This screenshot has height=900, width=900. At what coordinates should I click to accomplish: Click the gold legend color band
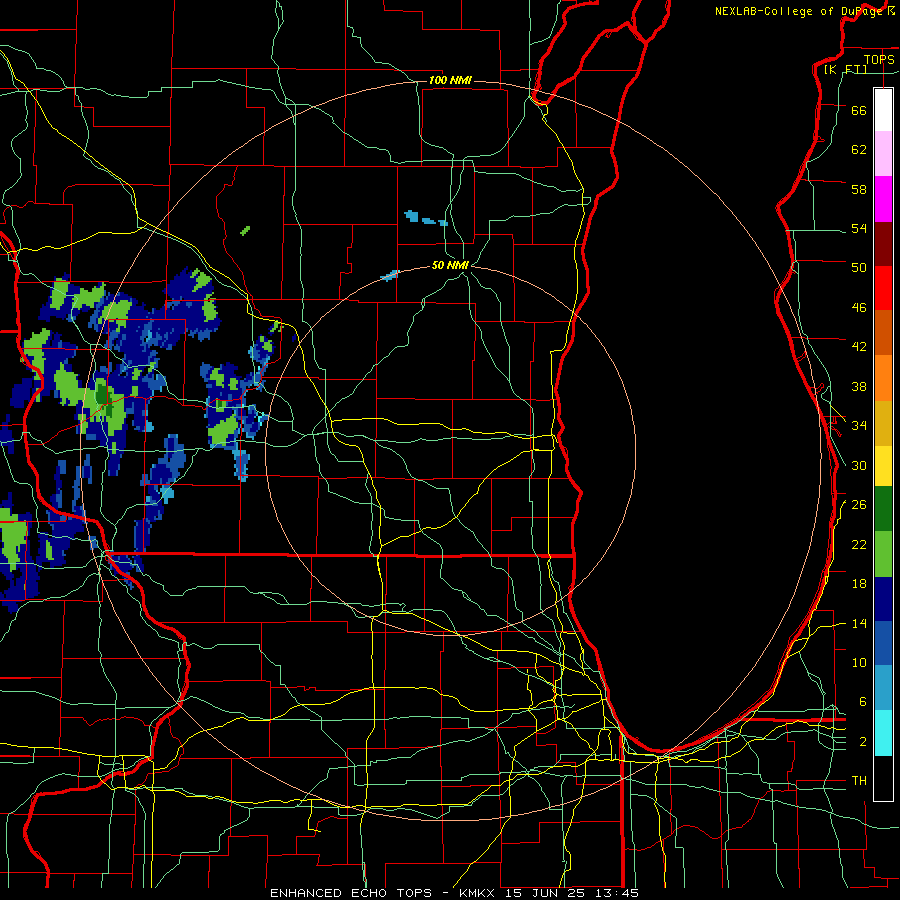point(883,423)
